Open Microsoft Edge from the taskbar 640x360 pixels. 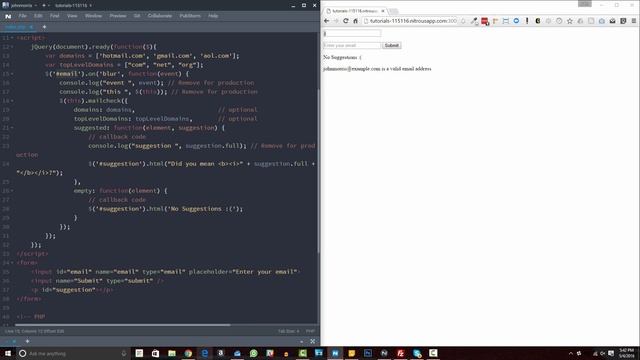click(x=204, y=353)
